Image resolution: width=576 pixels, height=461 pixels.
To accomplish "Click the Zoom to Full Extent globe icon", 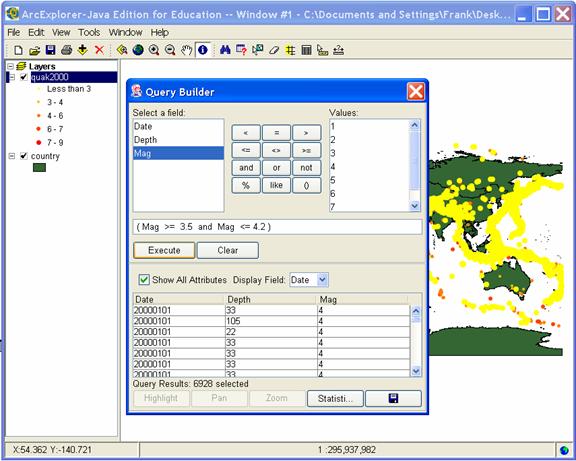I will (x=138, y=50).
